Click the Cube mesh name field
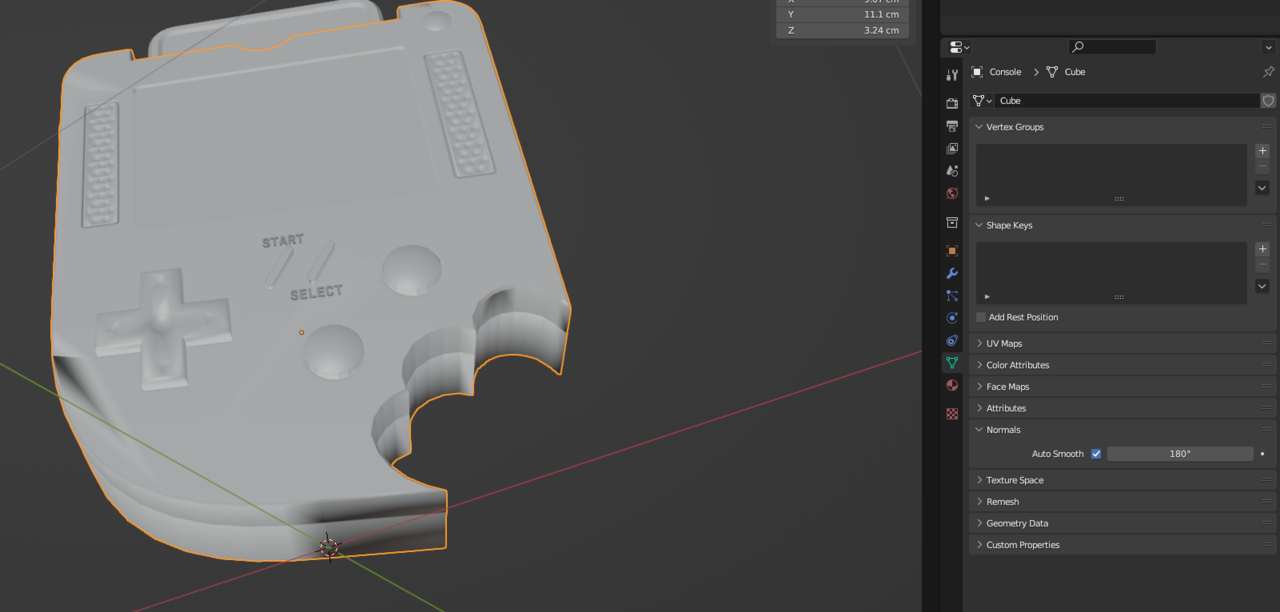 click(x=1127, y=101)
